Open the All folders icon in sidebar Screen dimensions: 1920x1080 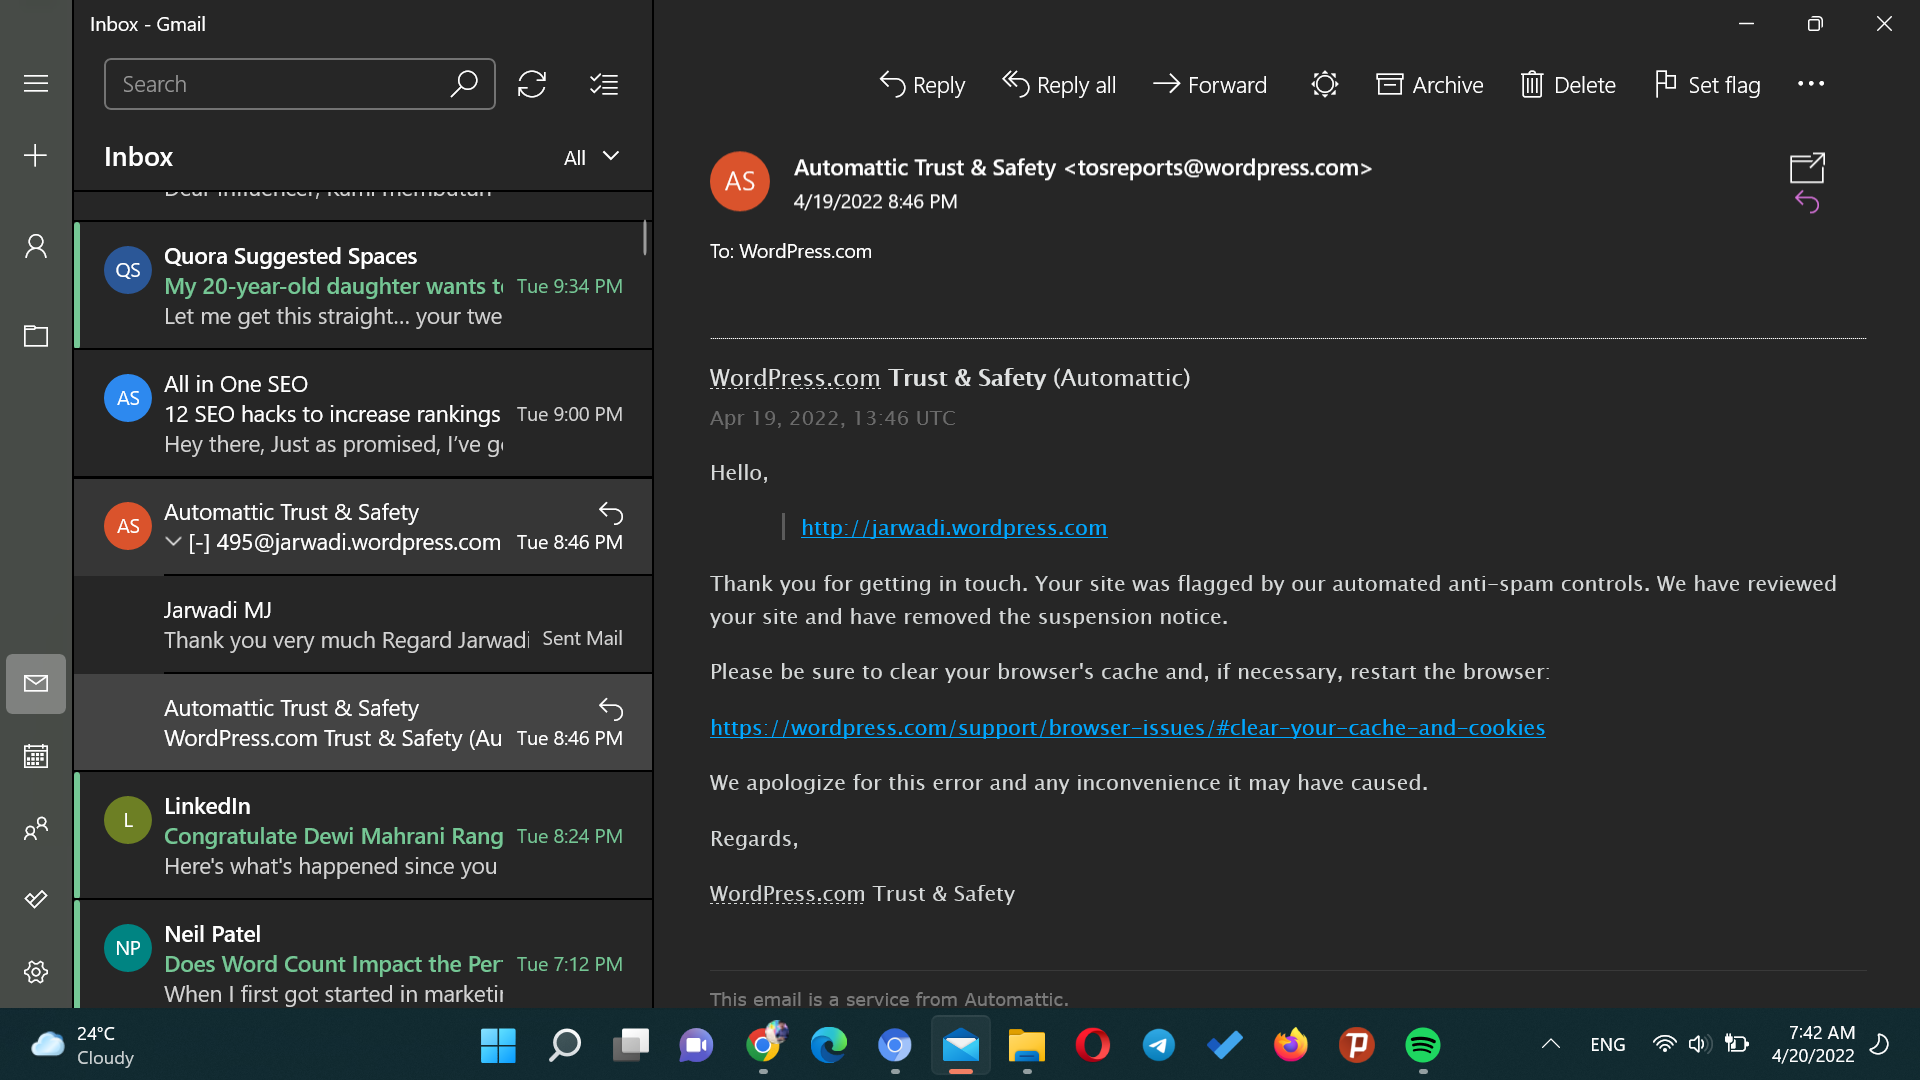(36, 336)
